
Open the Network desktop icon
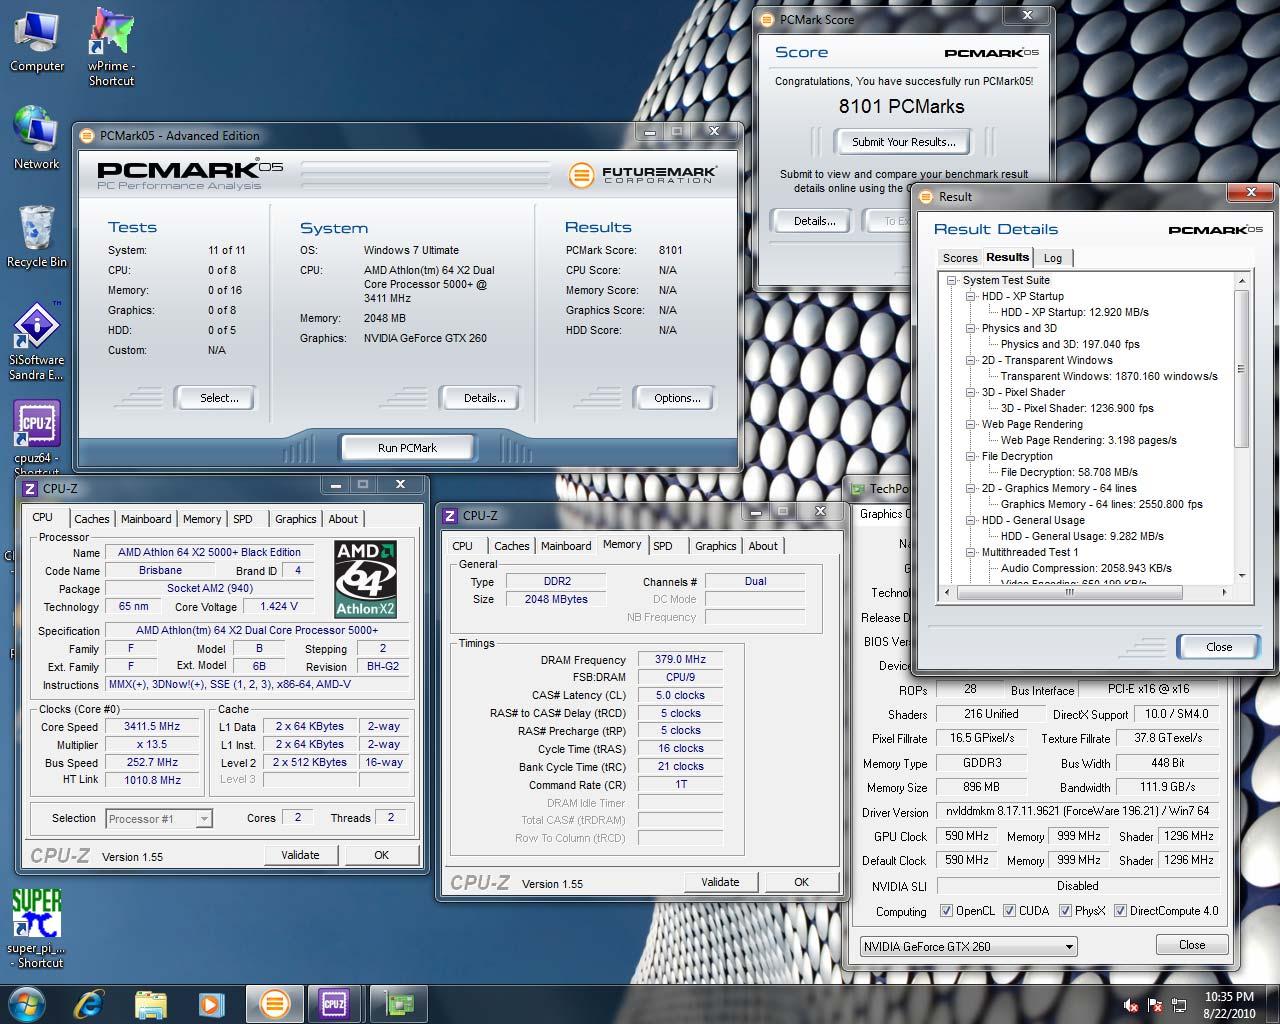click(37, 137)
